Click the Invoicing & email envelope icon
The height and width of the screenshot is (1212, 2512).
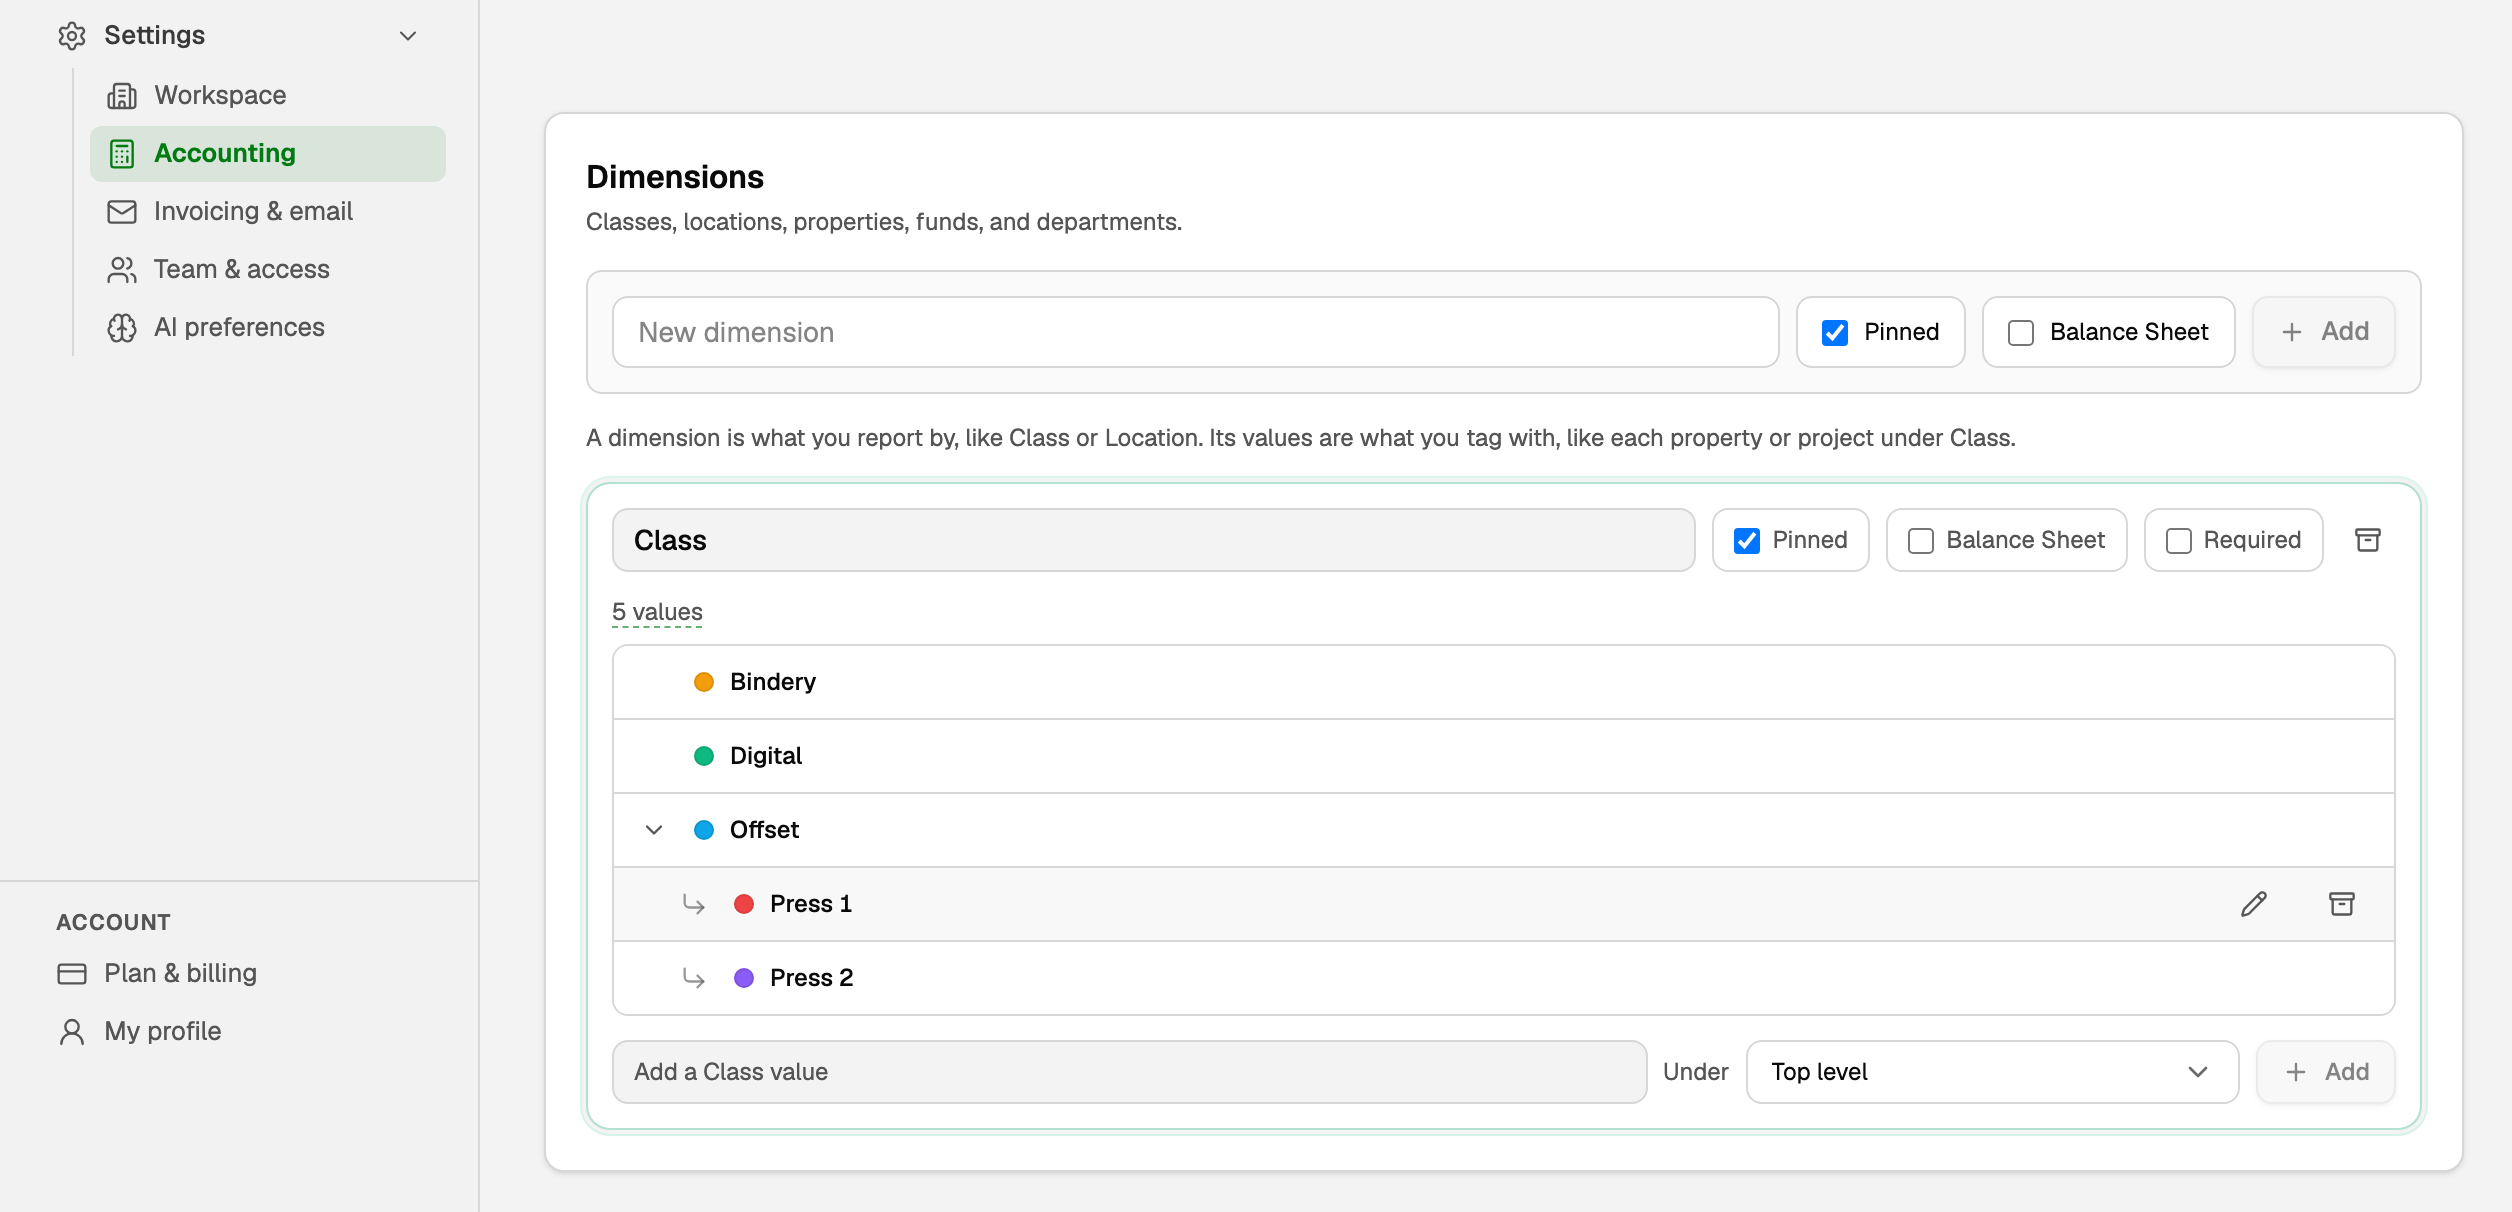pyautogui.click(x=122, y=212)
